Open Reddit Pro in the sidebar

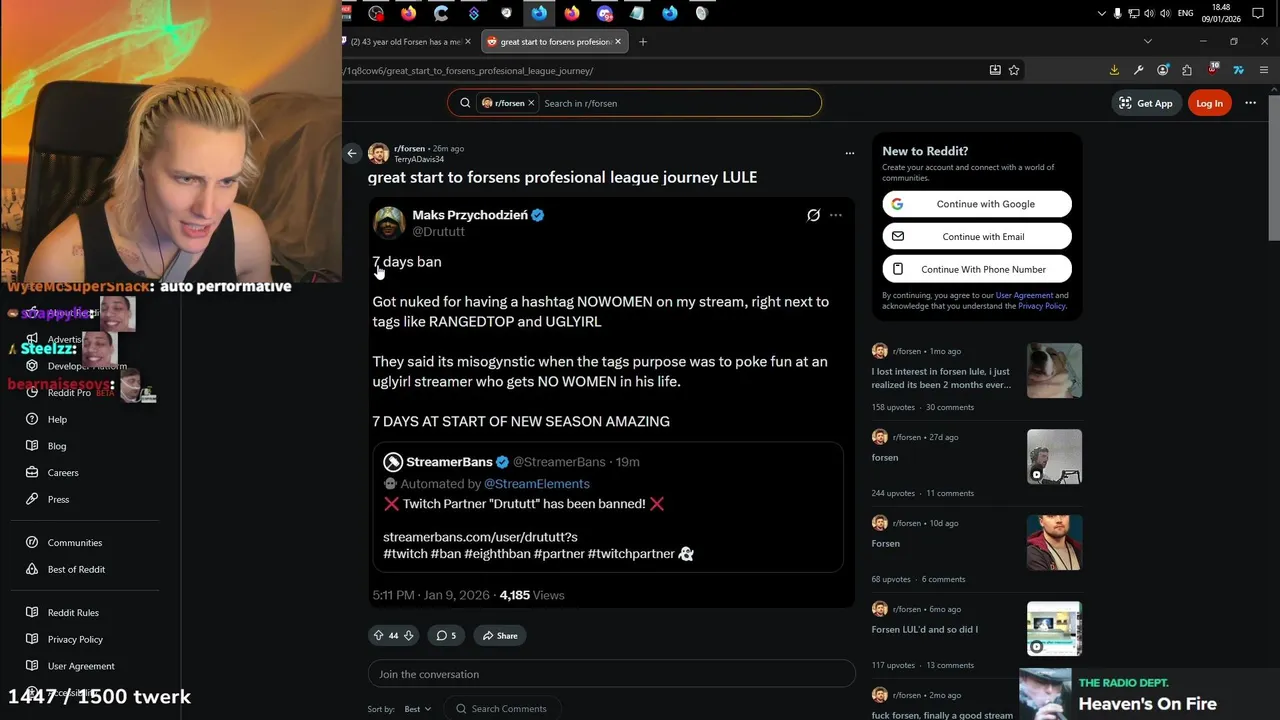tap(70, 393)
